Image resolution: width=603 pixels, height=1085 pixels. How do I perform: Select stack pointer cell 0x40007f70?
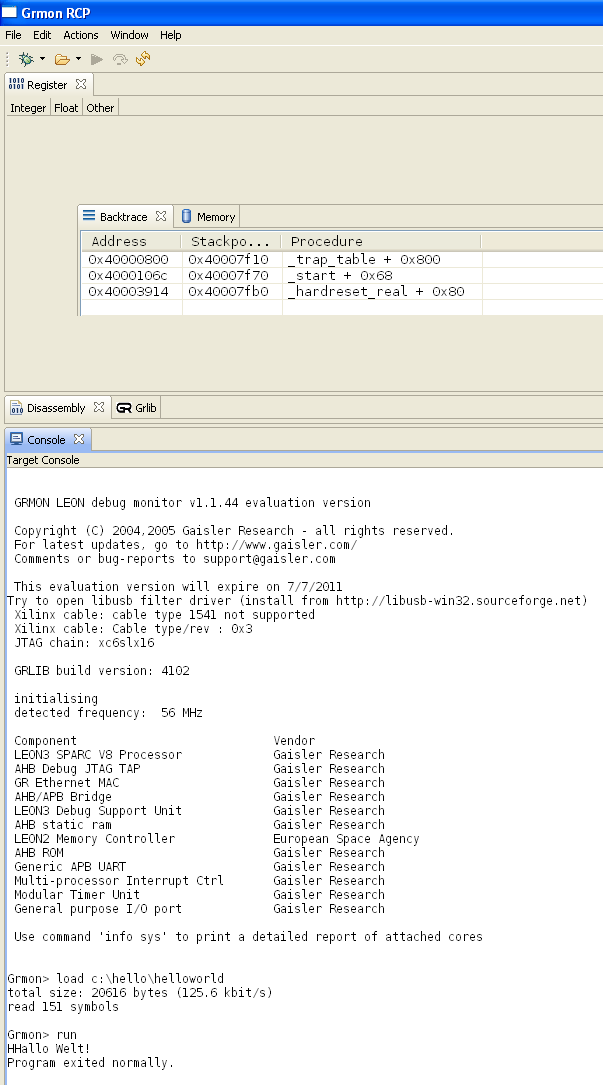point(228,275)
